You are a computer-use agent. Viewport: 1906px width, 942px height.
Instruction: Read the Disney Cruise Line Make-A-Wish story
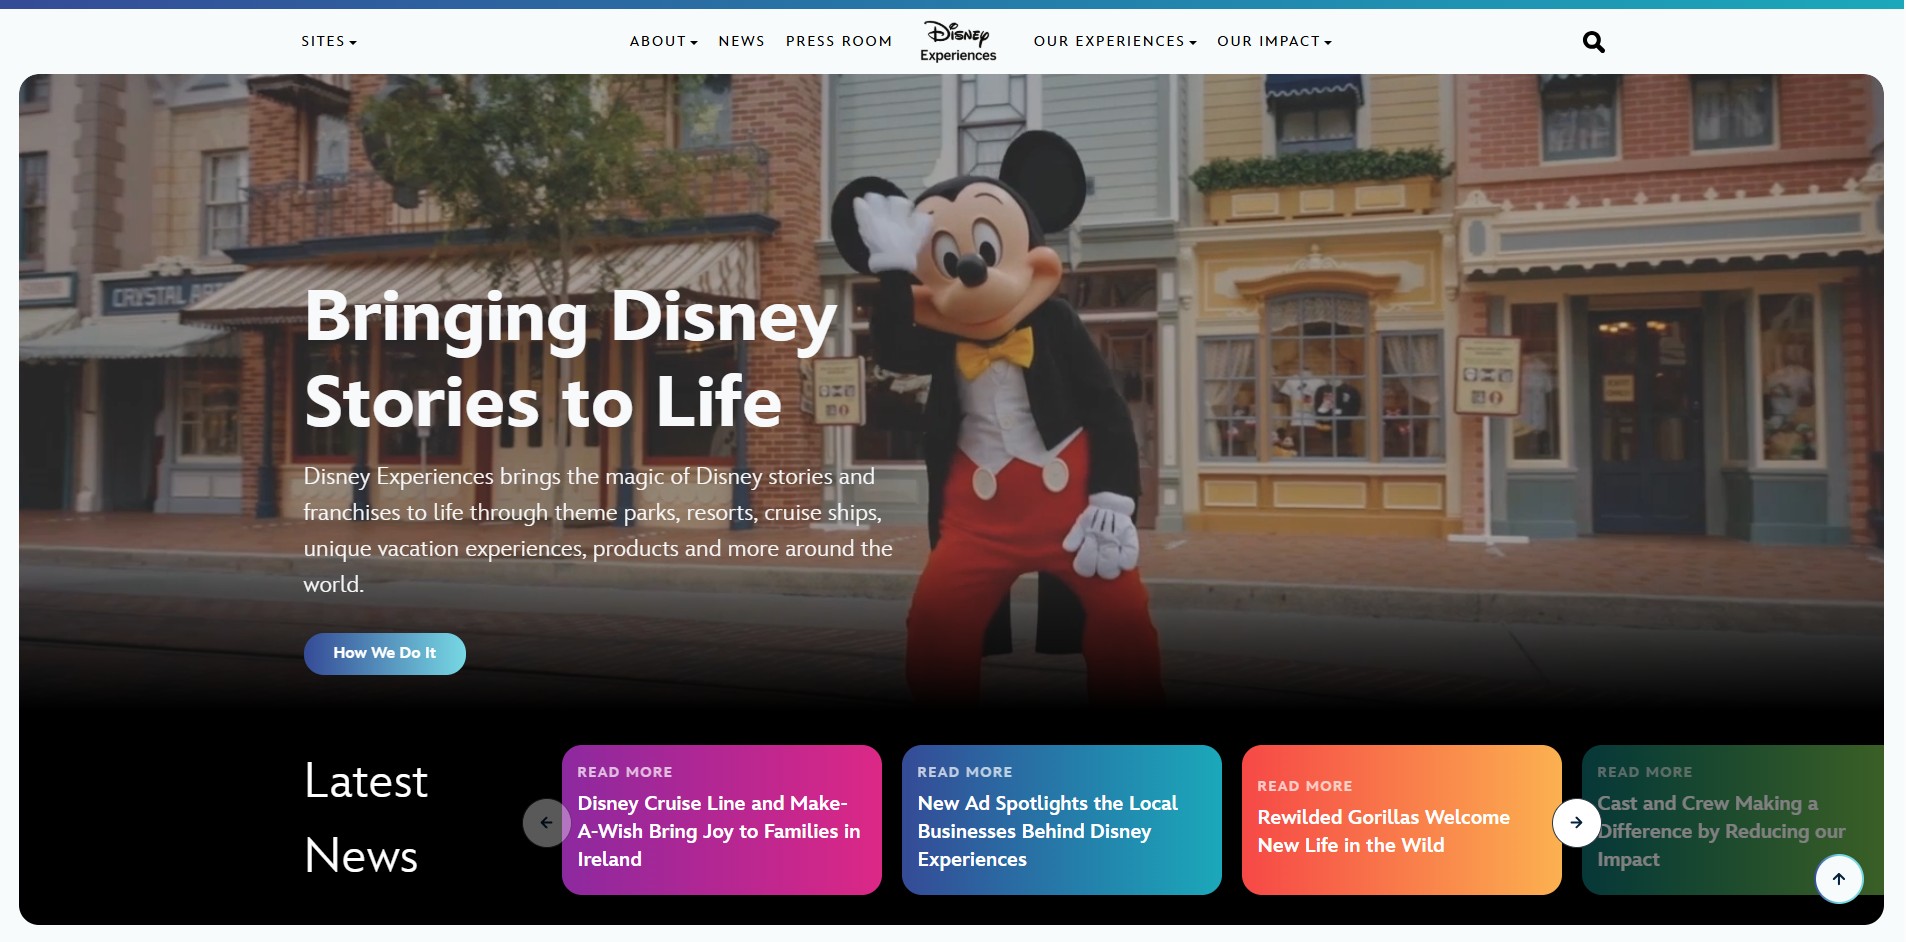722,820
